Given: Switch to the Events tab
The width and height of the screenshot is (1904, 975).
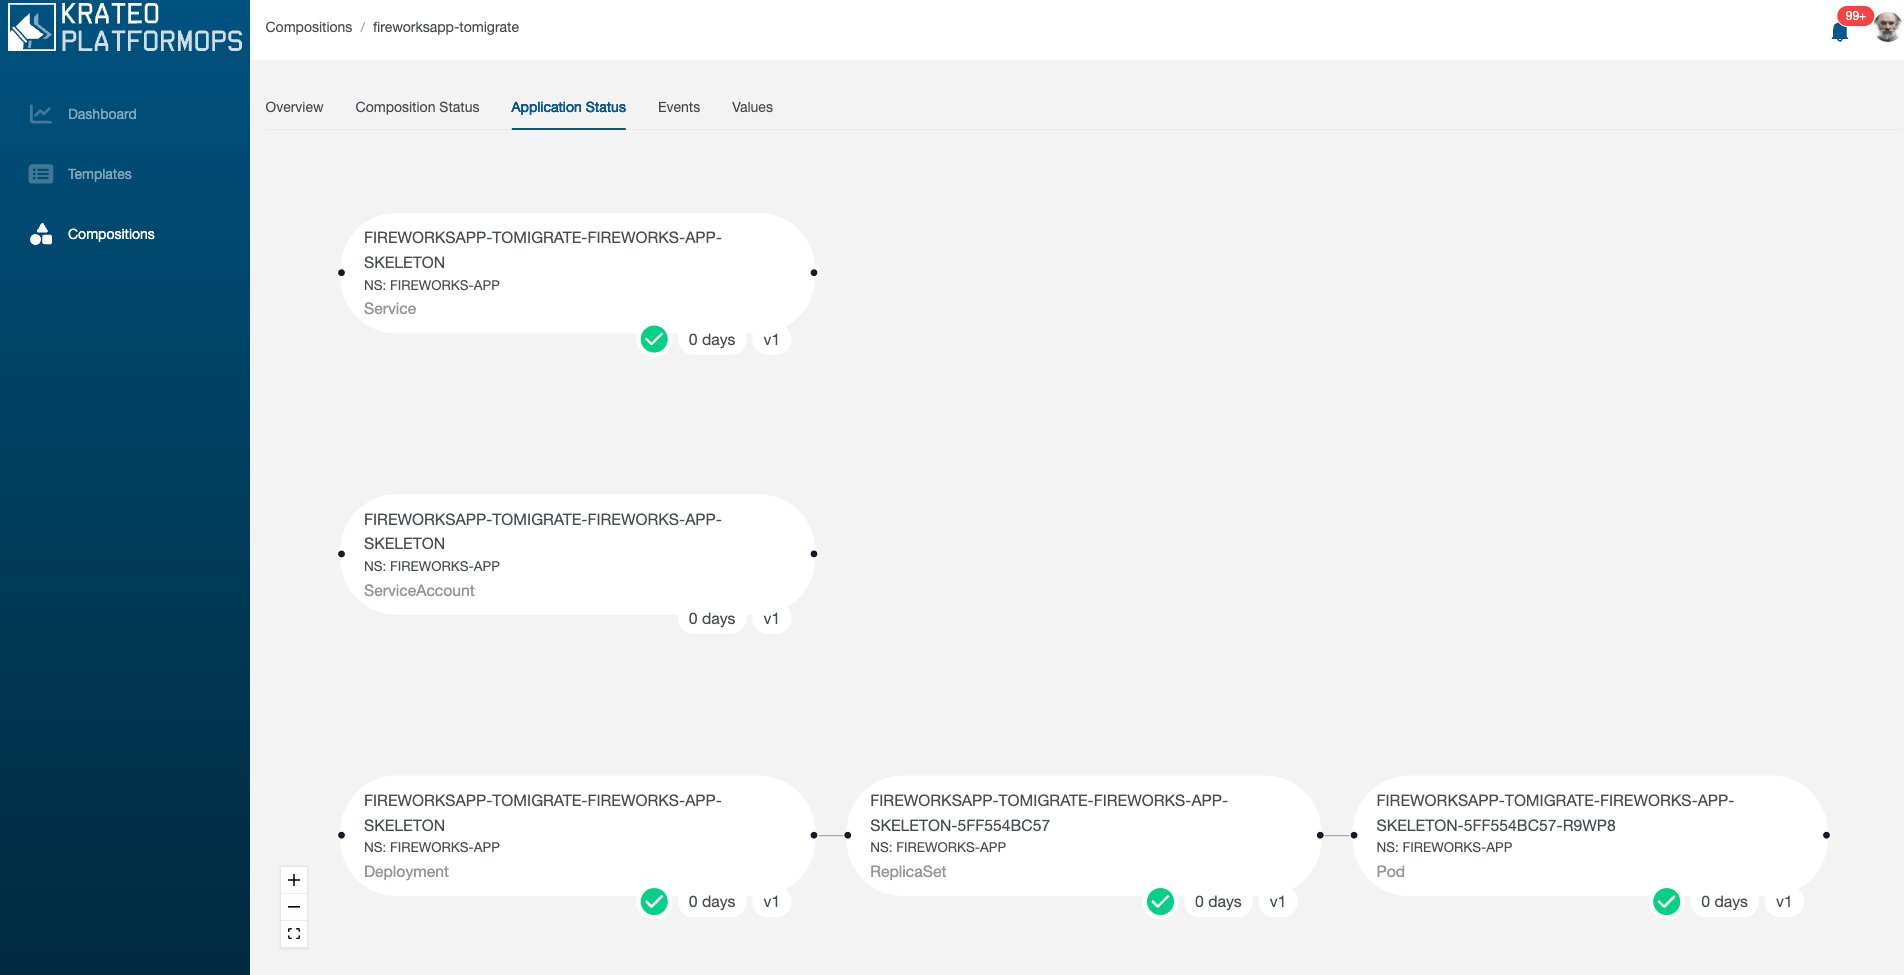Looking at the screenshot, I should pos(679,107).
